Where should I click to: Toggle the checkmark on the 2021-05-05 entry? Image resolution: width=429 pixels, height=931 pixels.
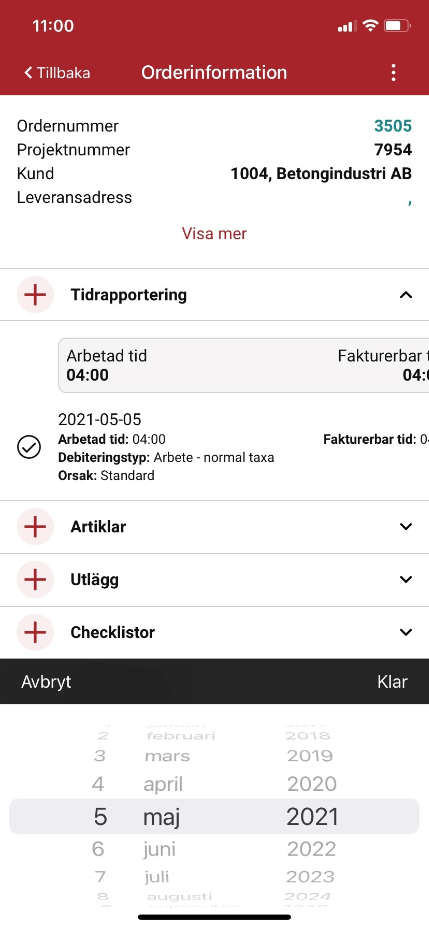28,447
